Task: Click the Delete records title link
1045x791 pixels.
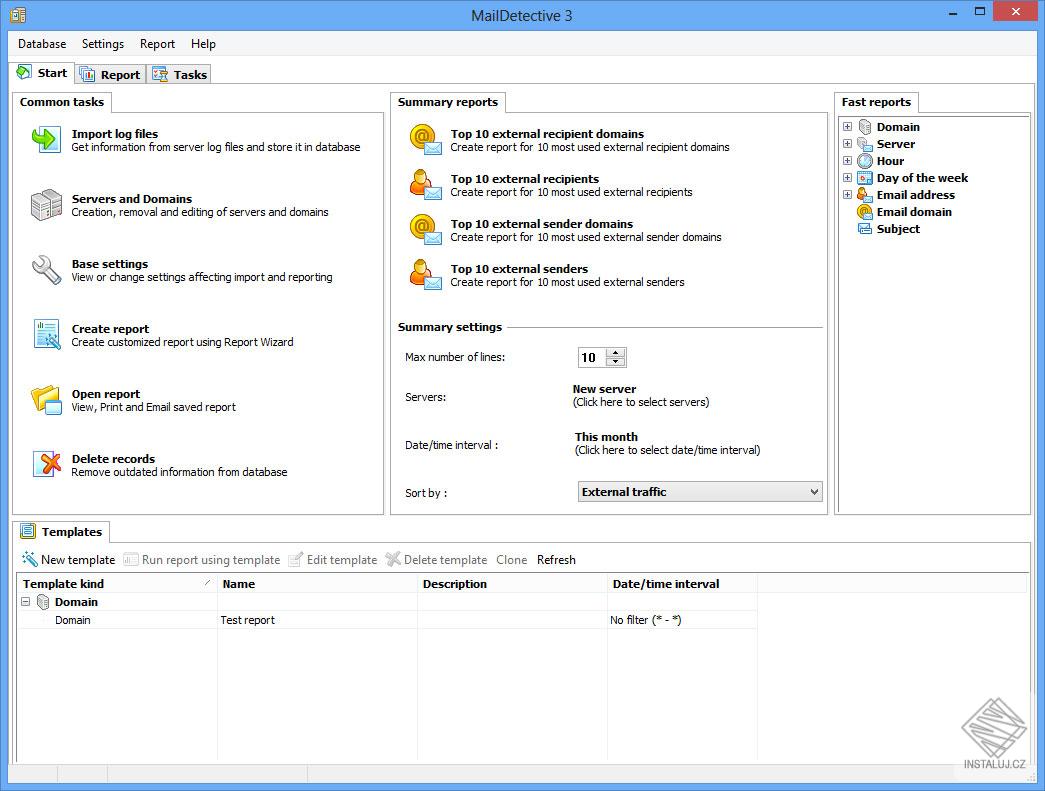Action: coord(113,458)
